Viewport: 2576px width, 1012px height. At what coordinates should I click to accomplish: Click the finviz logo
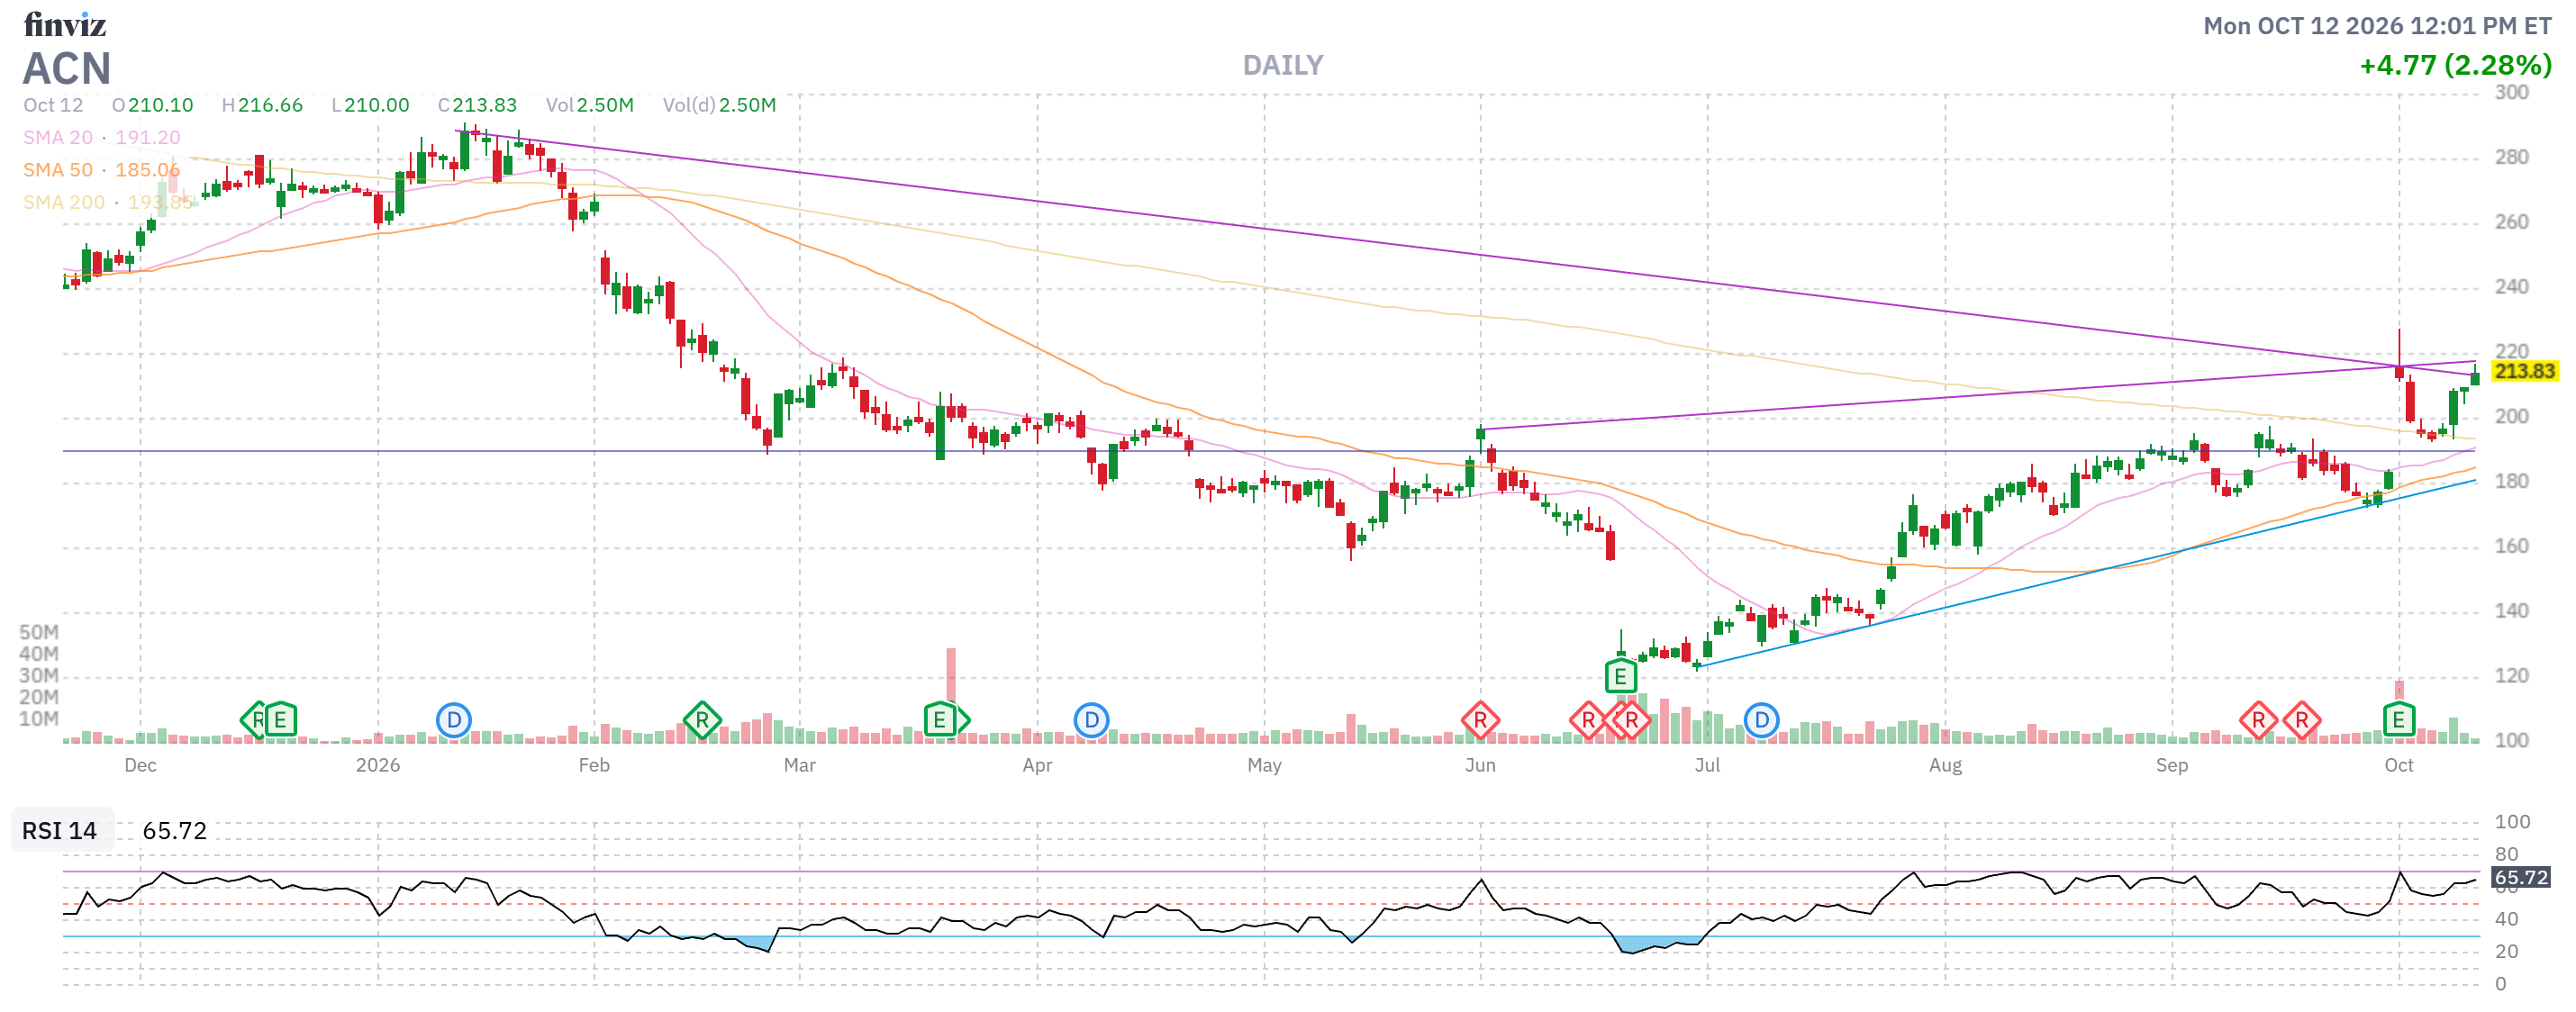coord(65,24)
